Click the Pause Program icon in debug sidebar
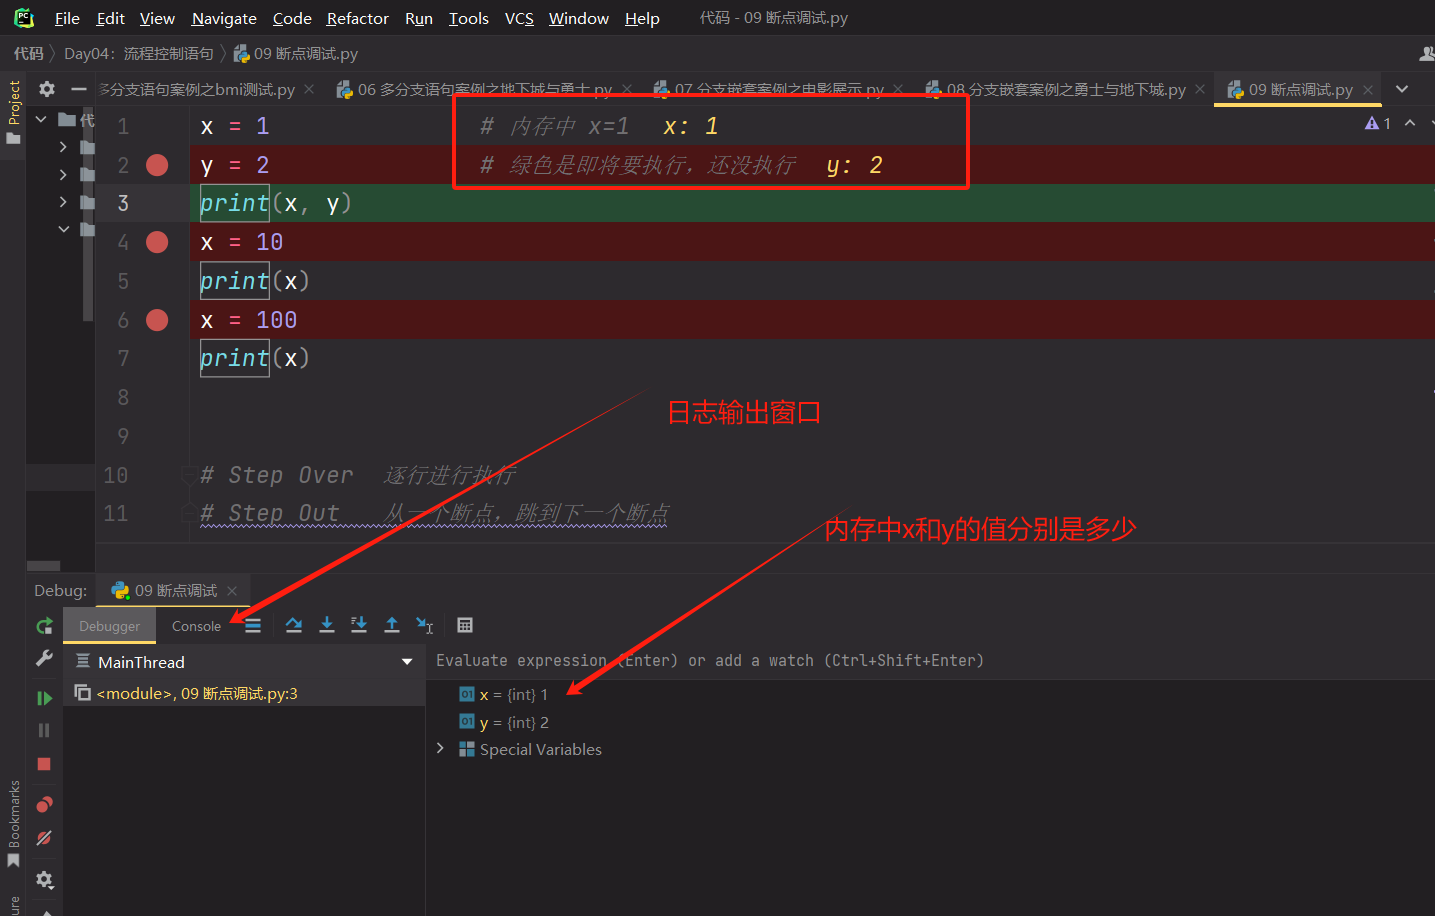The width and height of the screenshot is (1435, 916). (x=44, y=730)
